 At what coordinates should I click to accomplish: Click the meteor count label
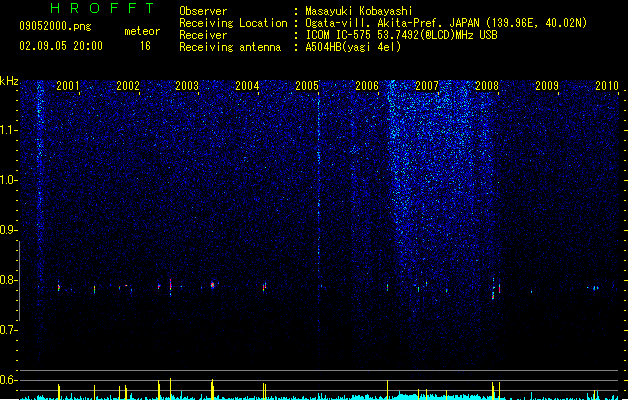point(142,31)
